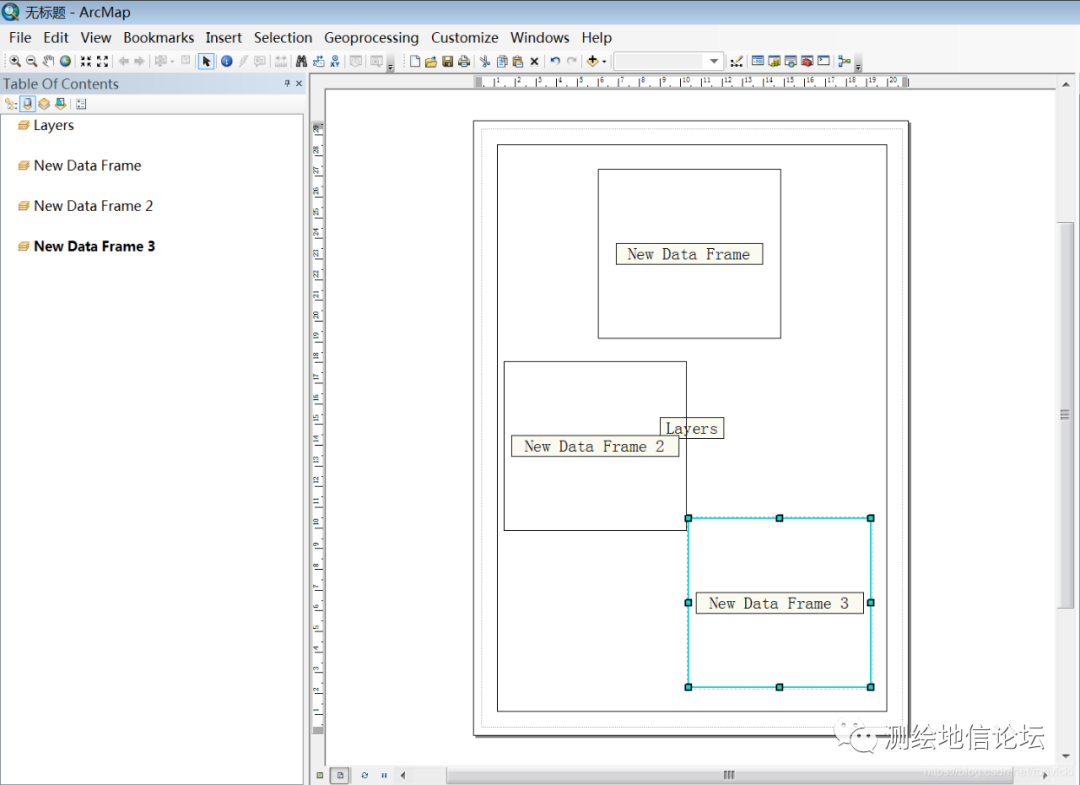Viewport: 1080px width, 785px height.
Task: Open Table Of Contents Options button
Action: point(81,104)
